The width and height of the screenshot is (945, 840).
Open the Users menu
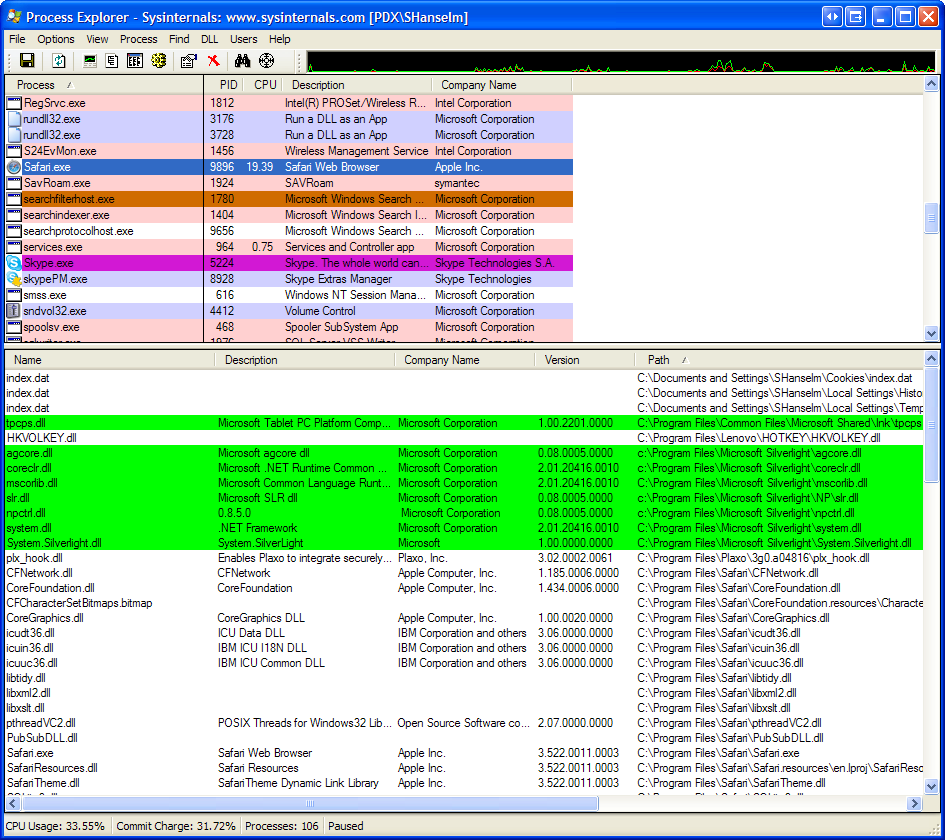tap(245, 39)
